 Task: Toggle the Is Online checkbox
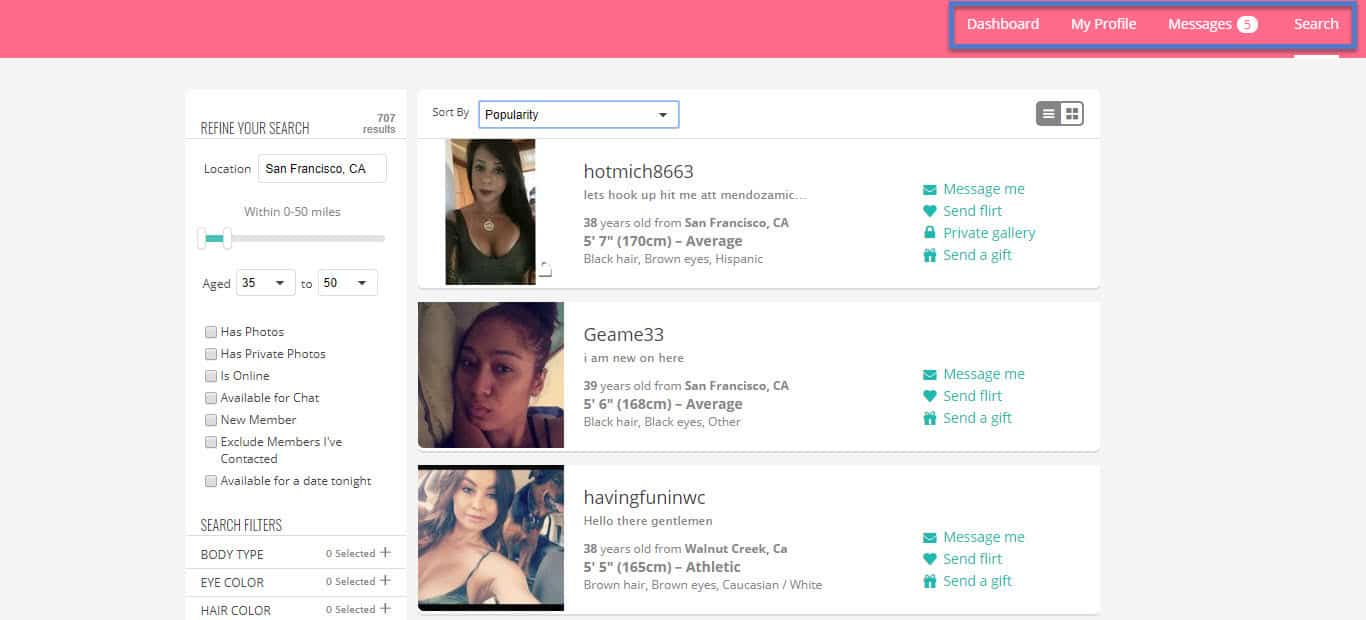pyautogui.click(x=211, y=376)
